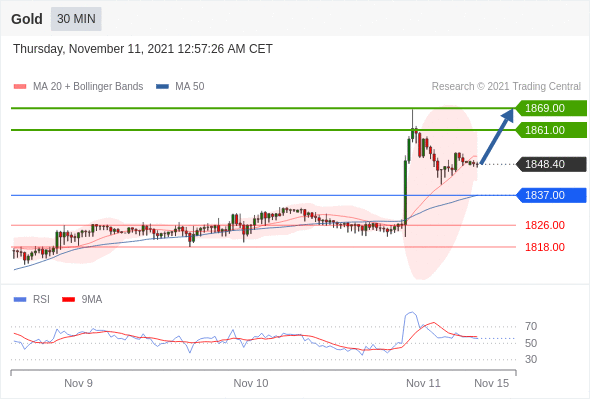Click the Nov 10 date axis label
The width and height of the screenshot is (590, 400).
point(251,383)
